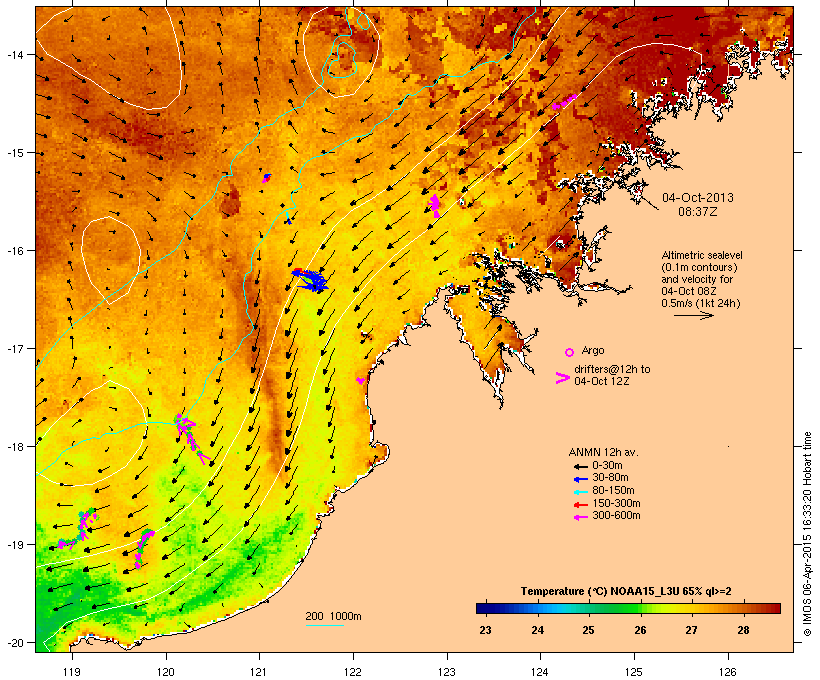Click the magenta Argo circle legend symbol

pos(570,352)
